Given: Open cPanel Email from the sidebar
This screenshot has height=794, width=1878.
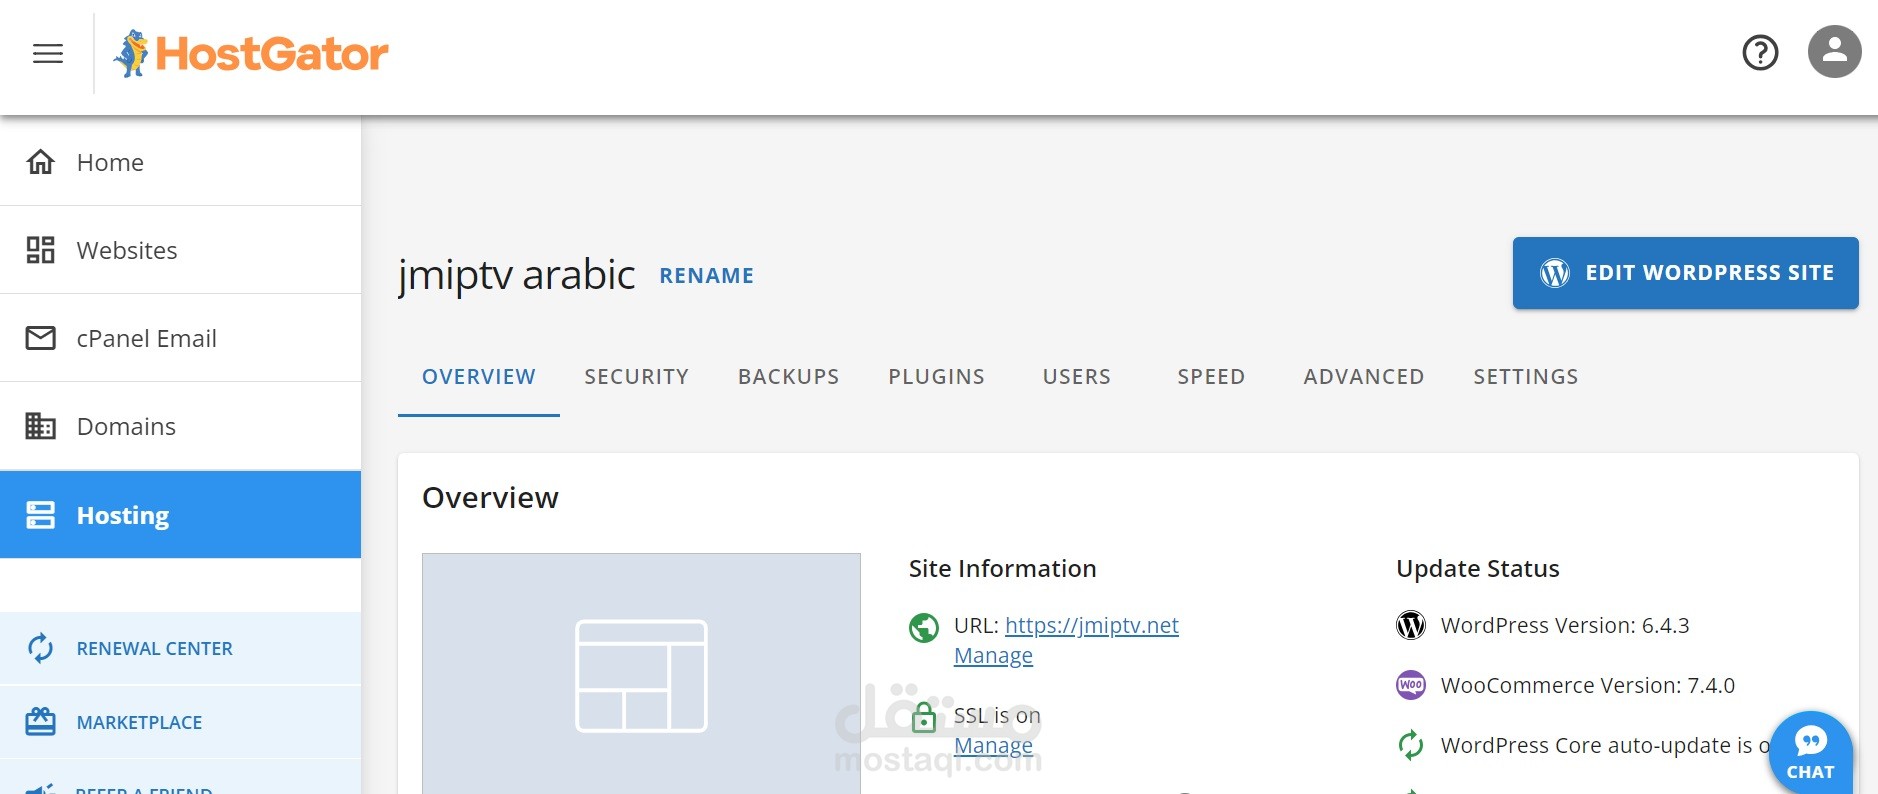Looking at the screenshot, I should (180, 338).
